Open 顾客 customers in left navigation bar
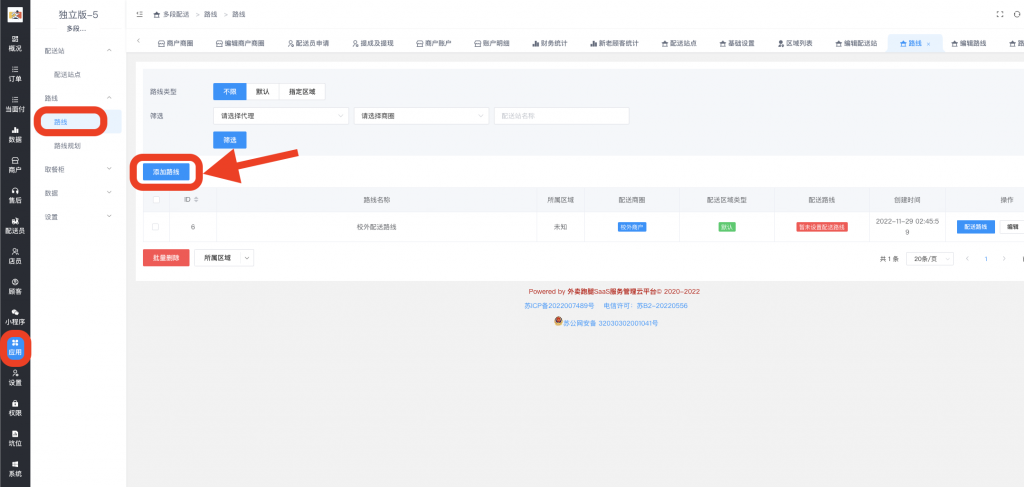This screenshot has width=1024, height=487. [x=15, y=287]
